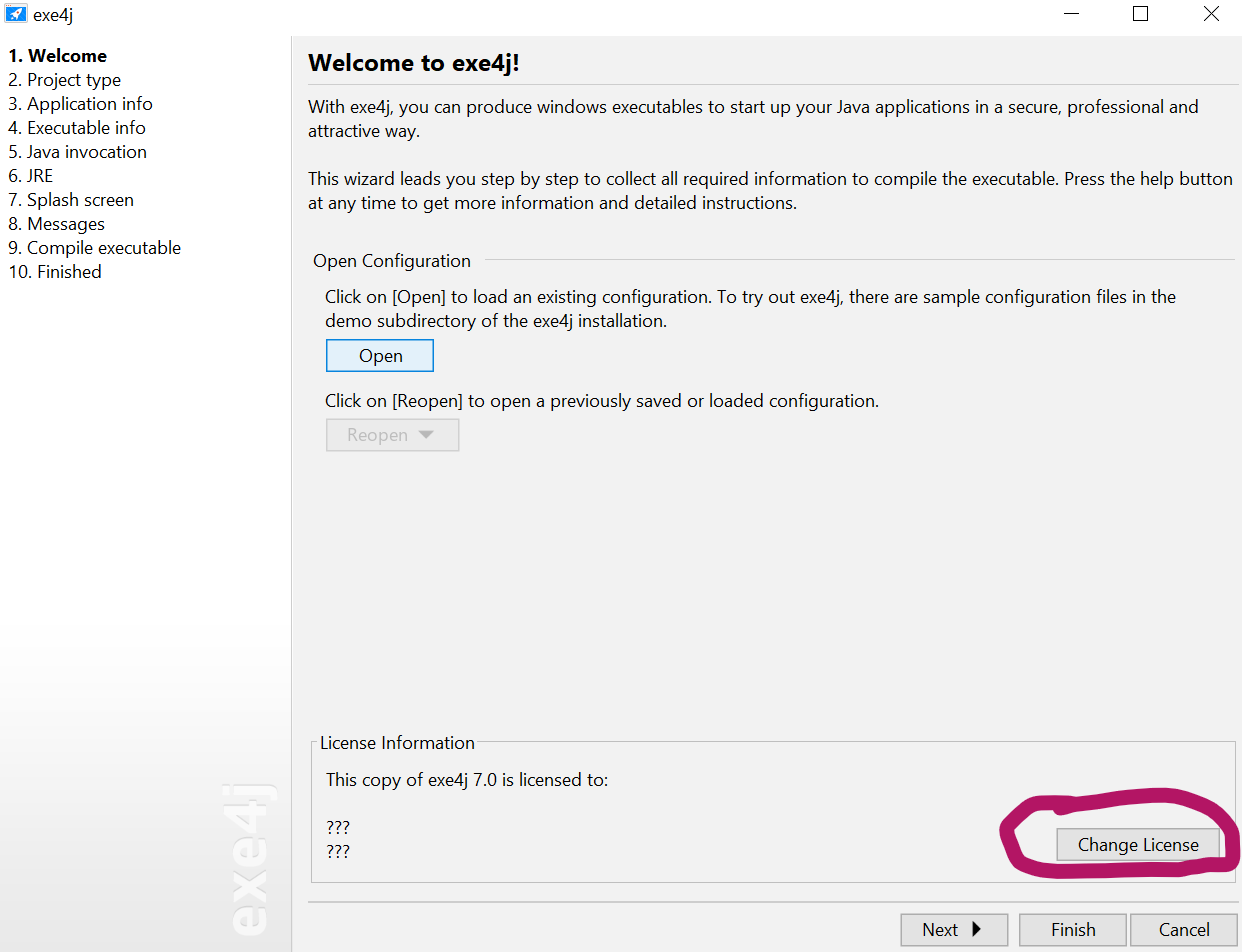Go to '2. Project type' step

tap(65, 80)
